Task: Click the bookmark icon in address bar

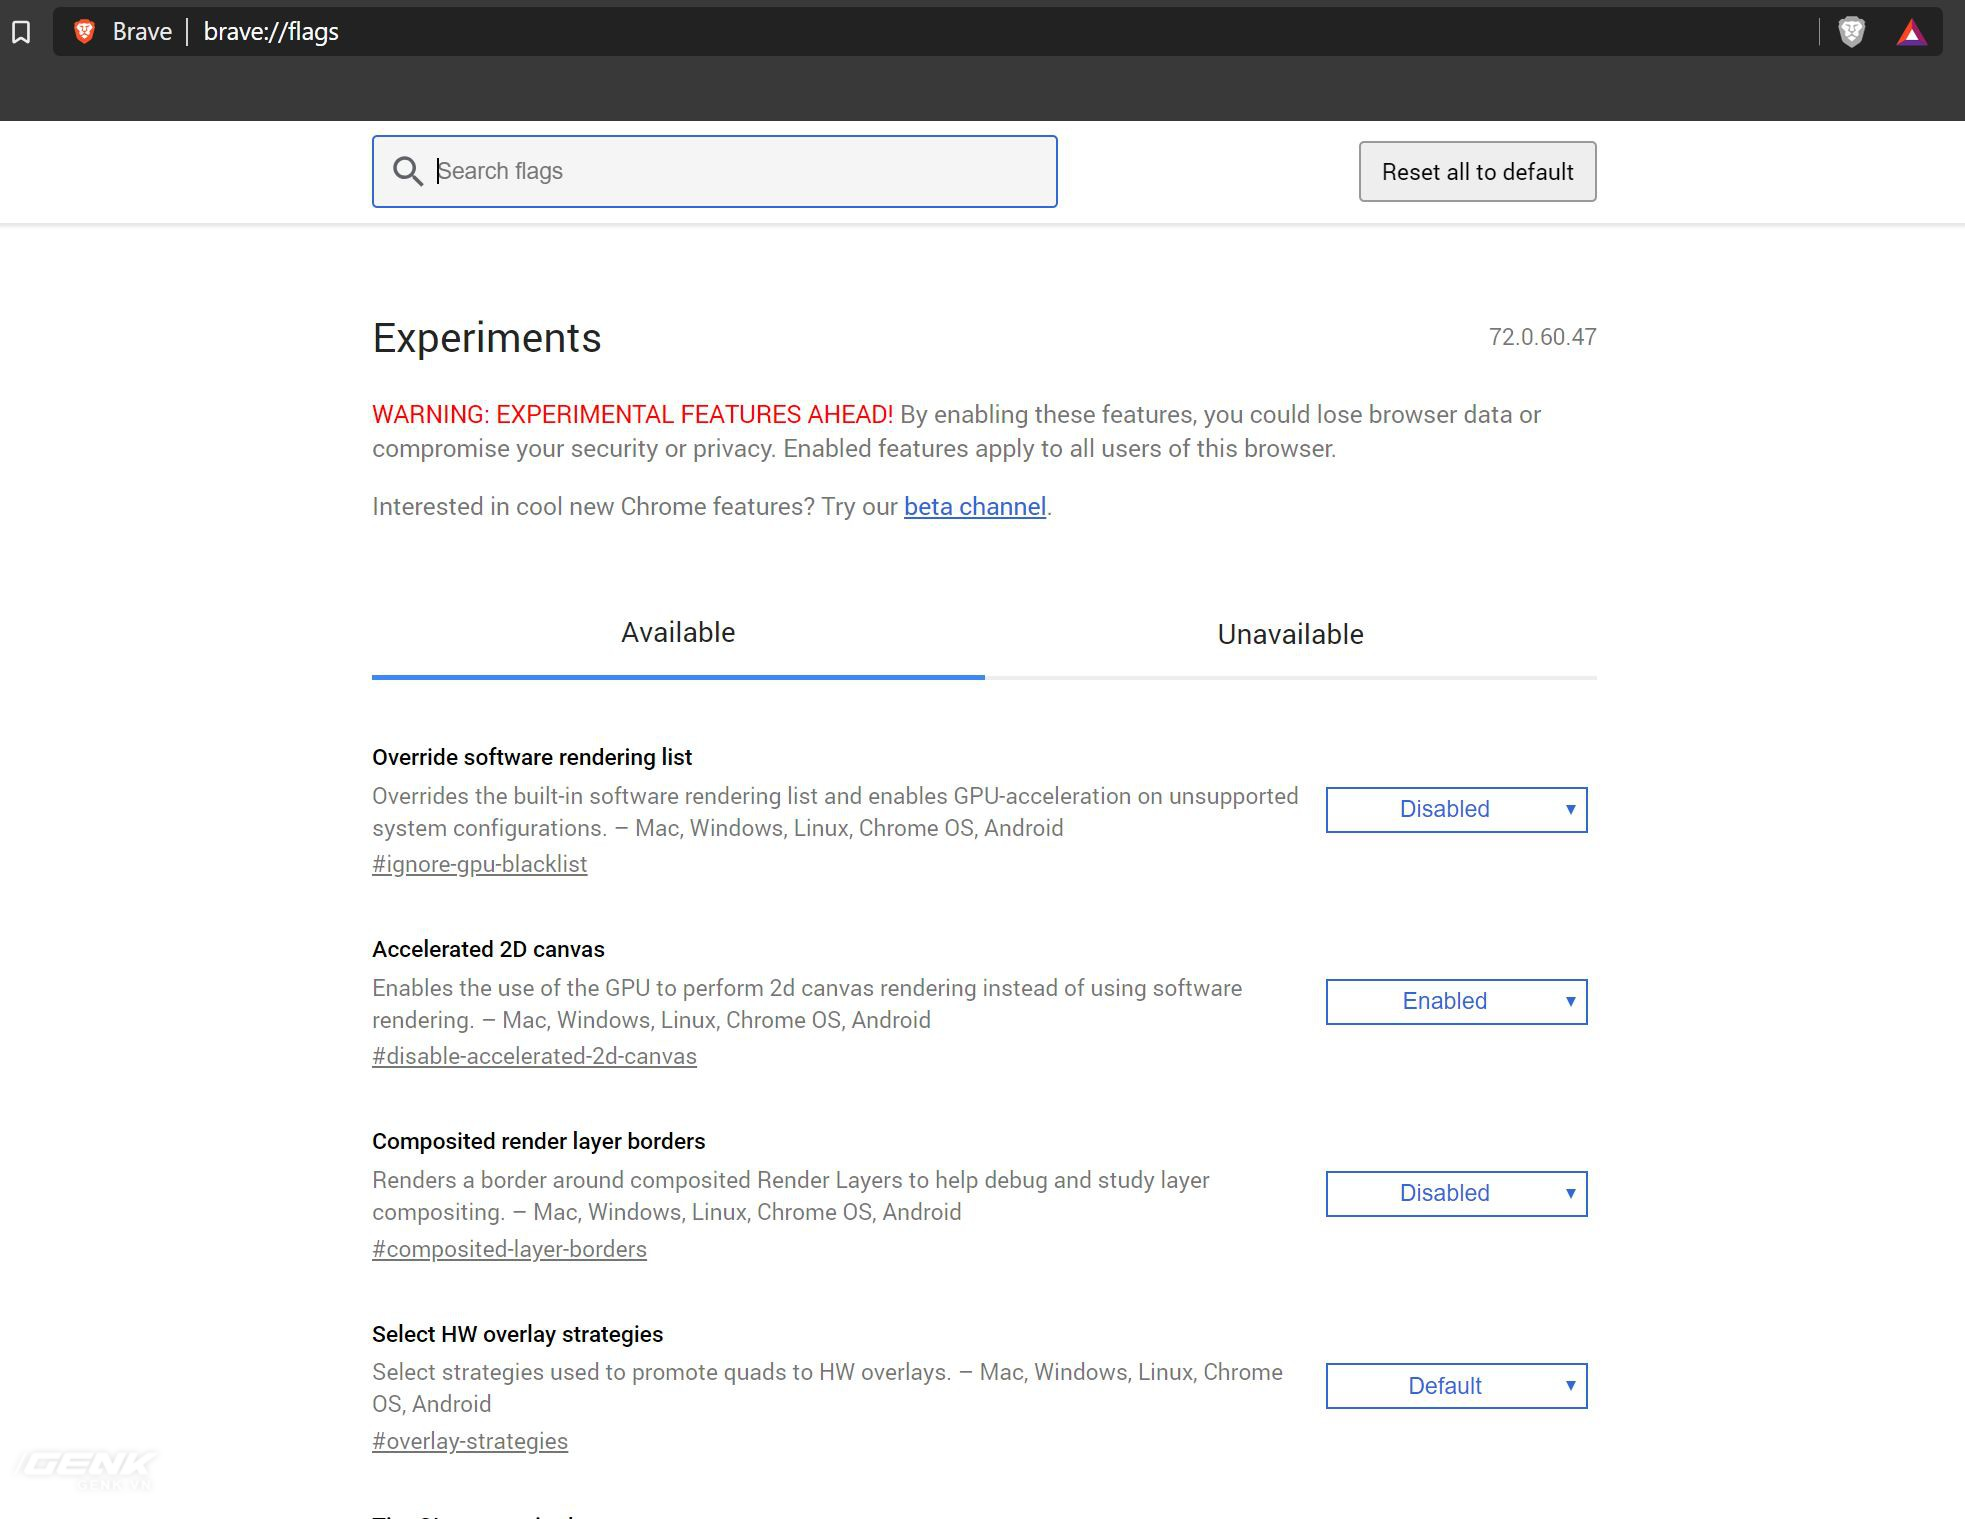Action: [x=21, y=32]
